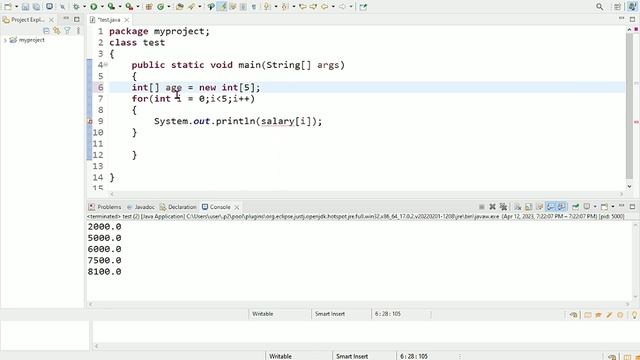
Task: Click the Search magnifier icon top right
Action: pyautogui.click(x=600, y=7)
